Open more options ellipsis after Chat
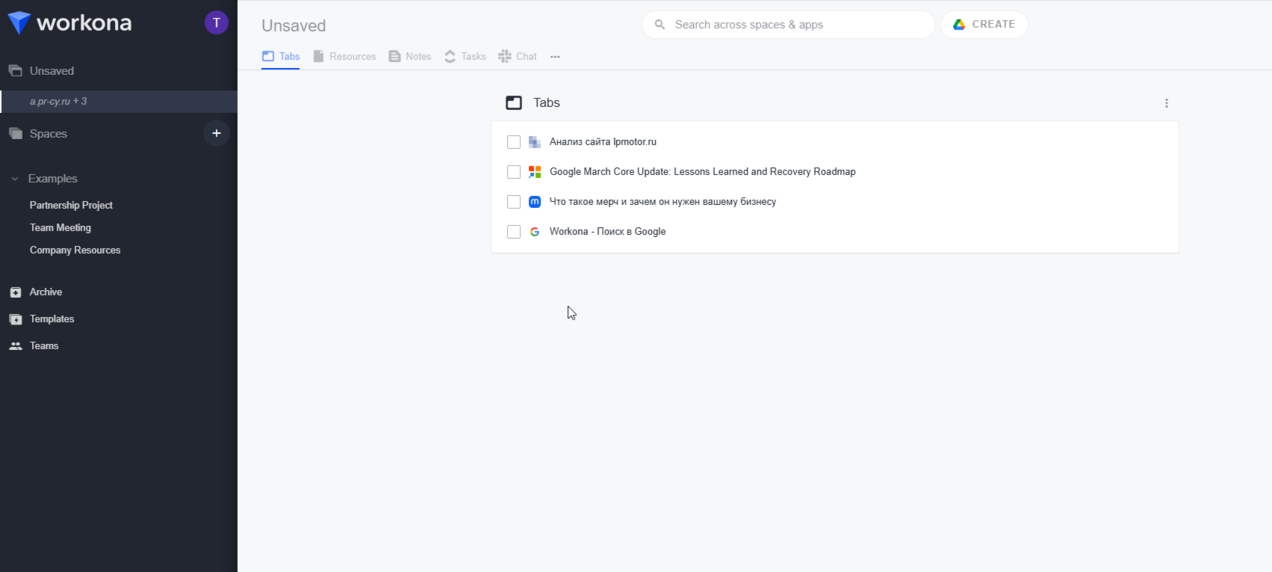This screenshot has width=1272, height=572. tap(555, 57)
